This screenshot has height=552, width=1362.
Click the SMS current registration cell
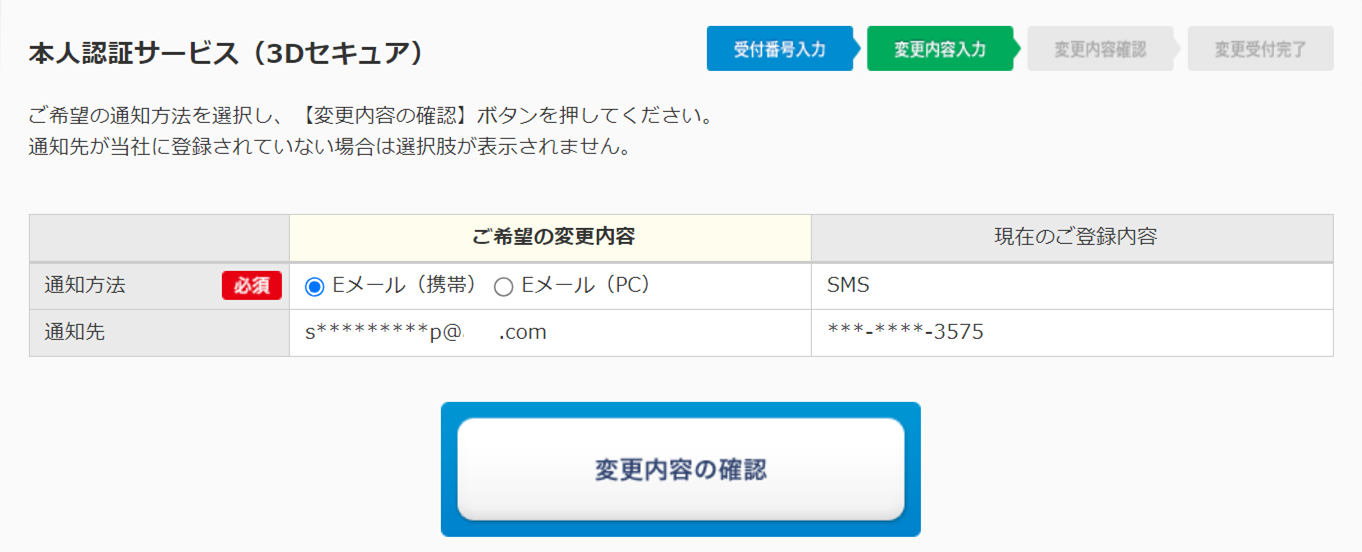(x=1072, y=286)
